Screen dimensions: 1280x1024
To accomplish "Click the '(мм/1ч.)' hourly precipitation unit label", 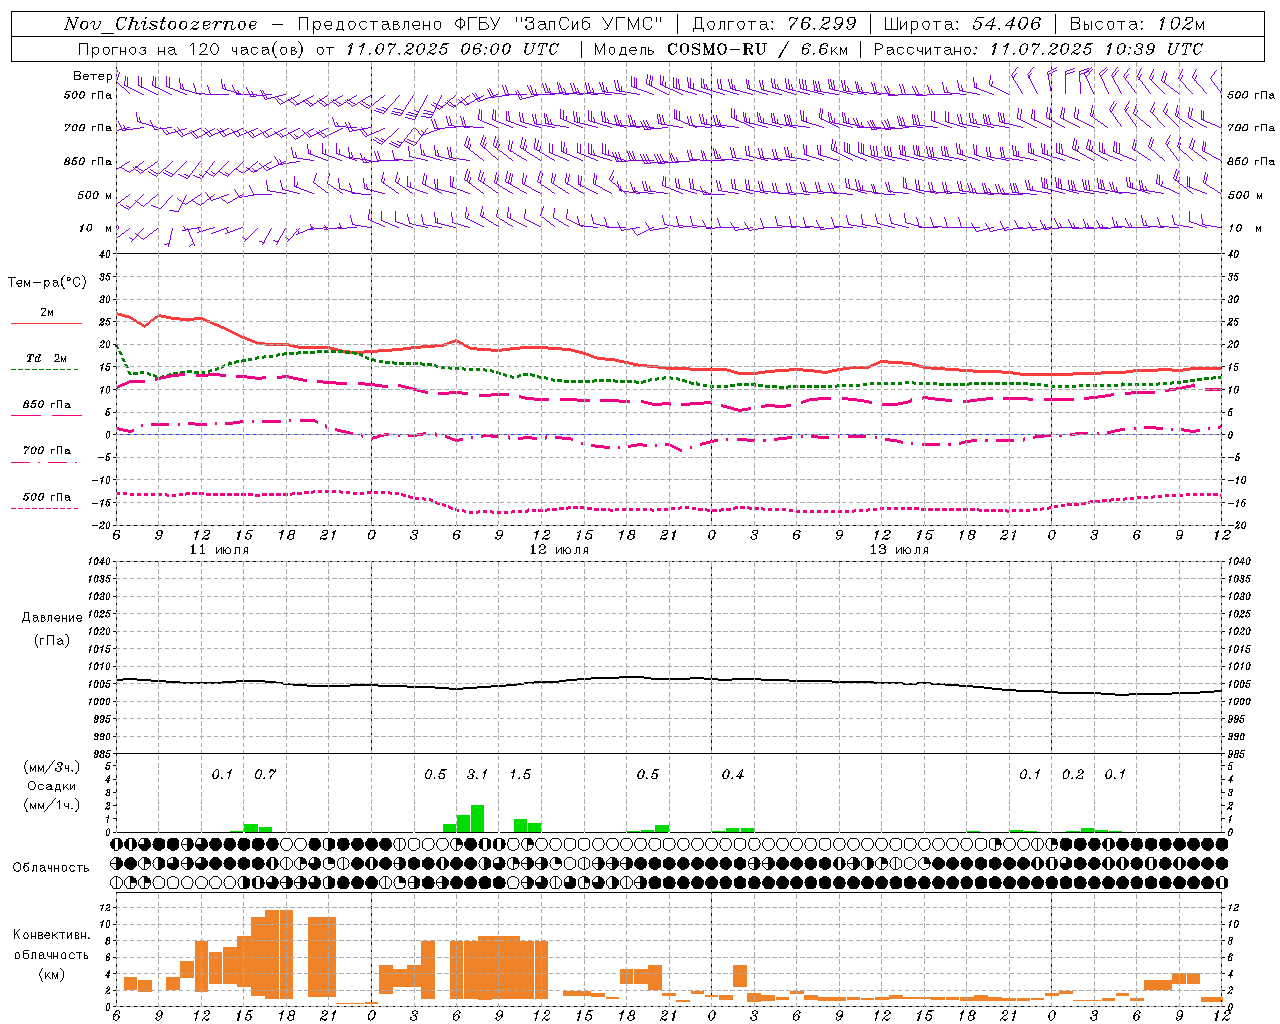I will click(51, 805).
